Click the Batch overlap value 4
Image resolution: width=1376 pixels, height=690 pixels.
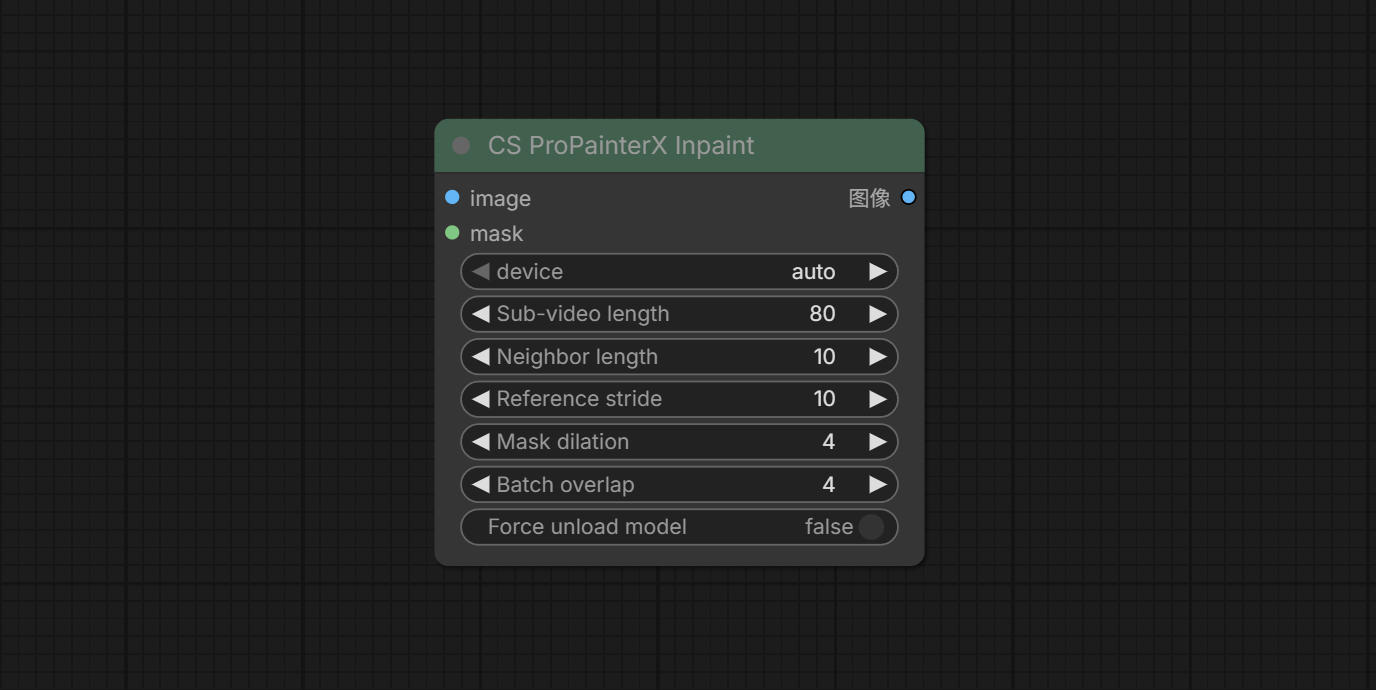[x=828, y=485]
